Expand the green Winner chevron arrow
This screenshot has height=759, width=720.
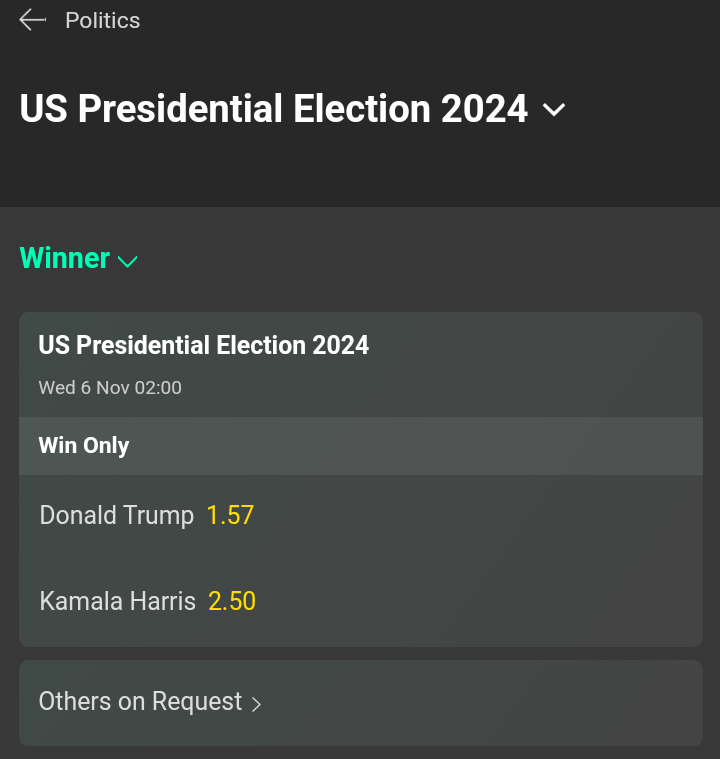tap(127, 262)
